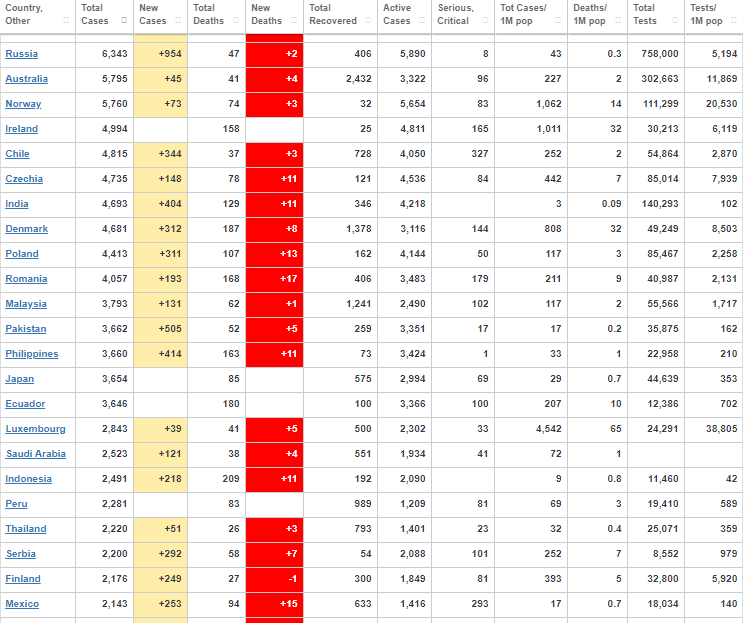Click the New Cases column sort icon
The width and height of the screenshot is (744, 623).
178,20
